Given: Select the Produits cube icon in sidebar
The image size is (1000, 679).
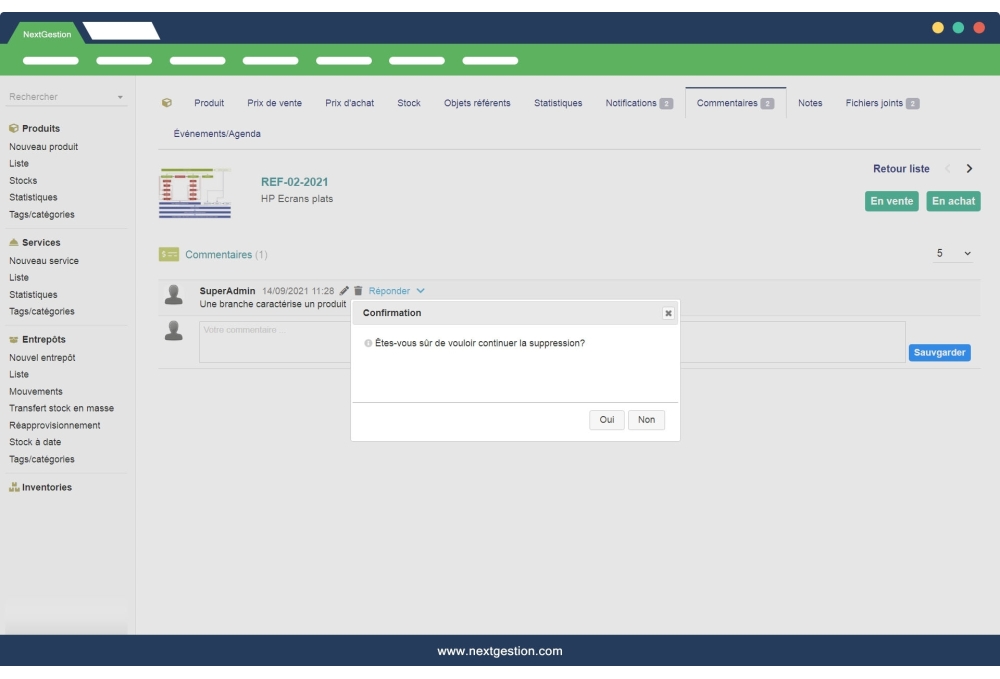Looking at the screenshot, I should [11, 127].
